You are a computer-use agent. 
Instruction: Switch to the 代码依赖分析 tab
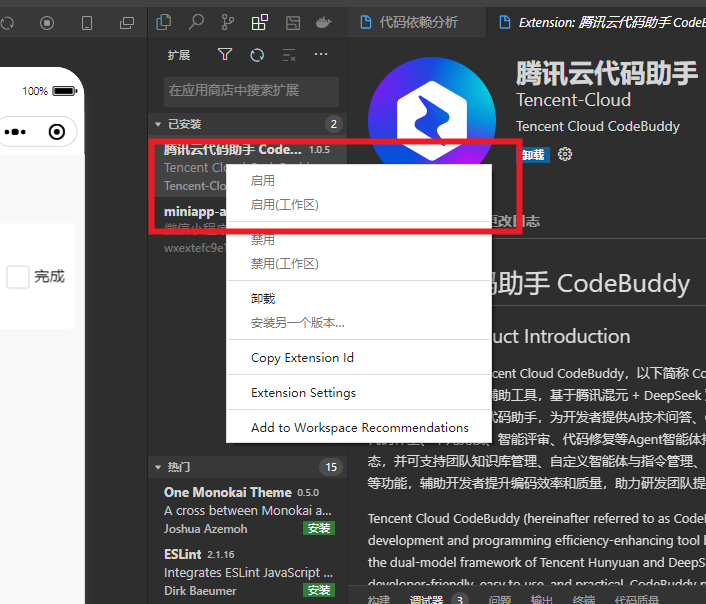(417, 22)
